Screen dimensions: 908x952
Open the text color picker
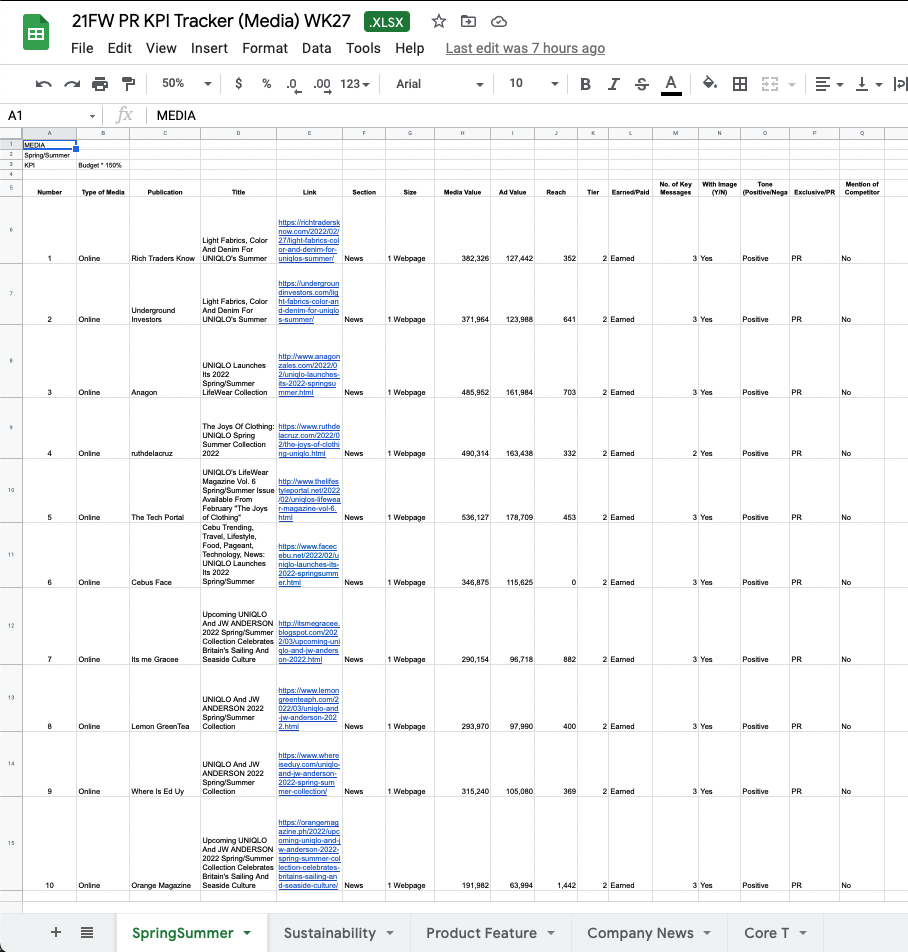pos(671,84)
